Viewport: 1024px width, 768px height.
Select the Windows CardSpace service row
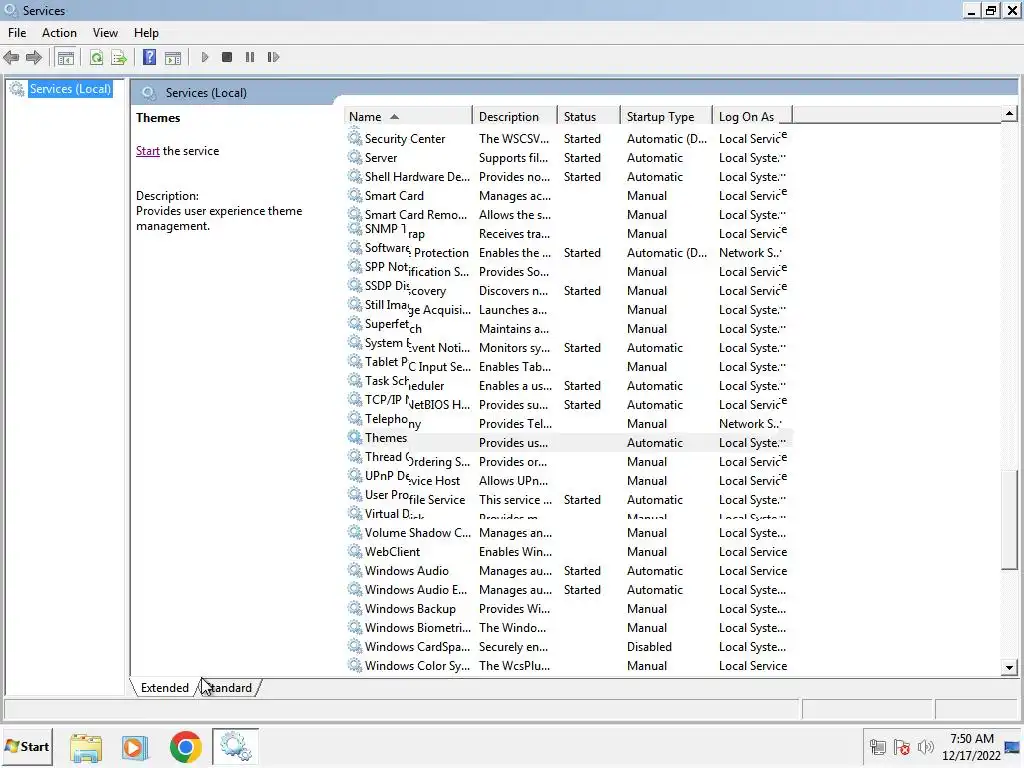tap(568, 647)
